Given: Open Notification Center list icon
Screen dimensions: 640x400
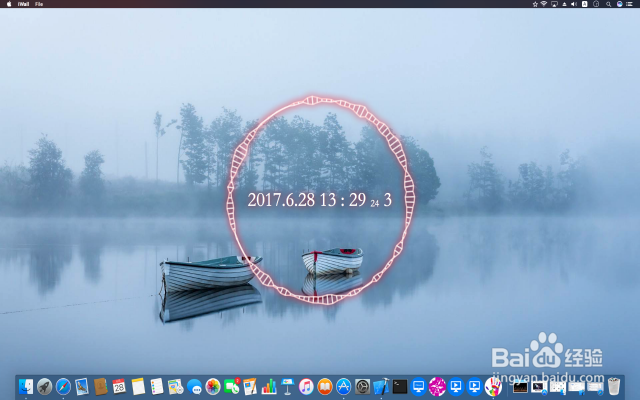Looking at the screenshot, I should coord(629,4).
